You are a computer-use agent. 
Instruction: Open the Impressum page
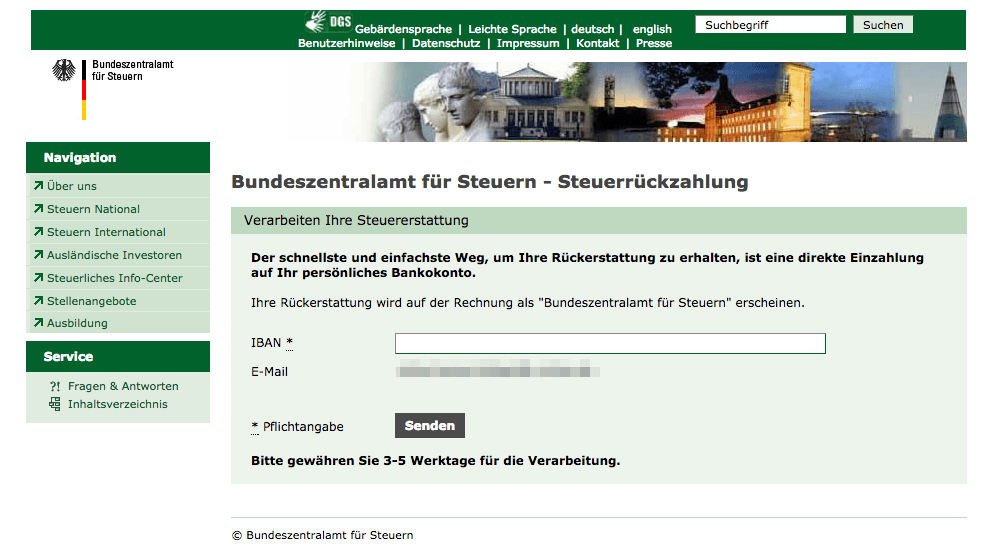click(x=528, y=43)
